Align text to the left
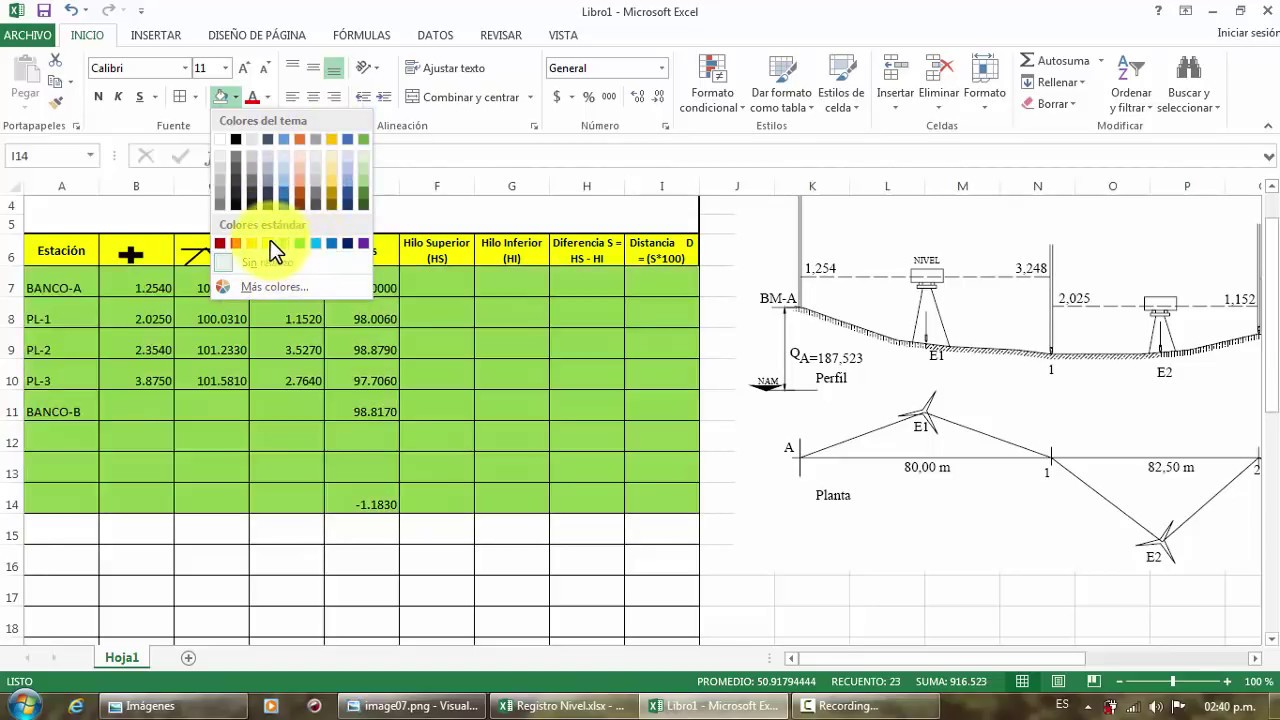Viewport: 1280px width, 720px height. 292,97
